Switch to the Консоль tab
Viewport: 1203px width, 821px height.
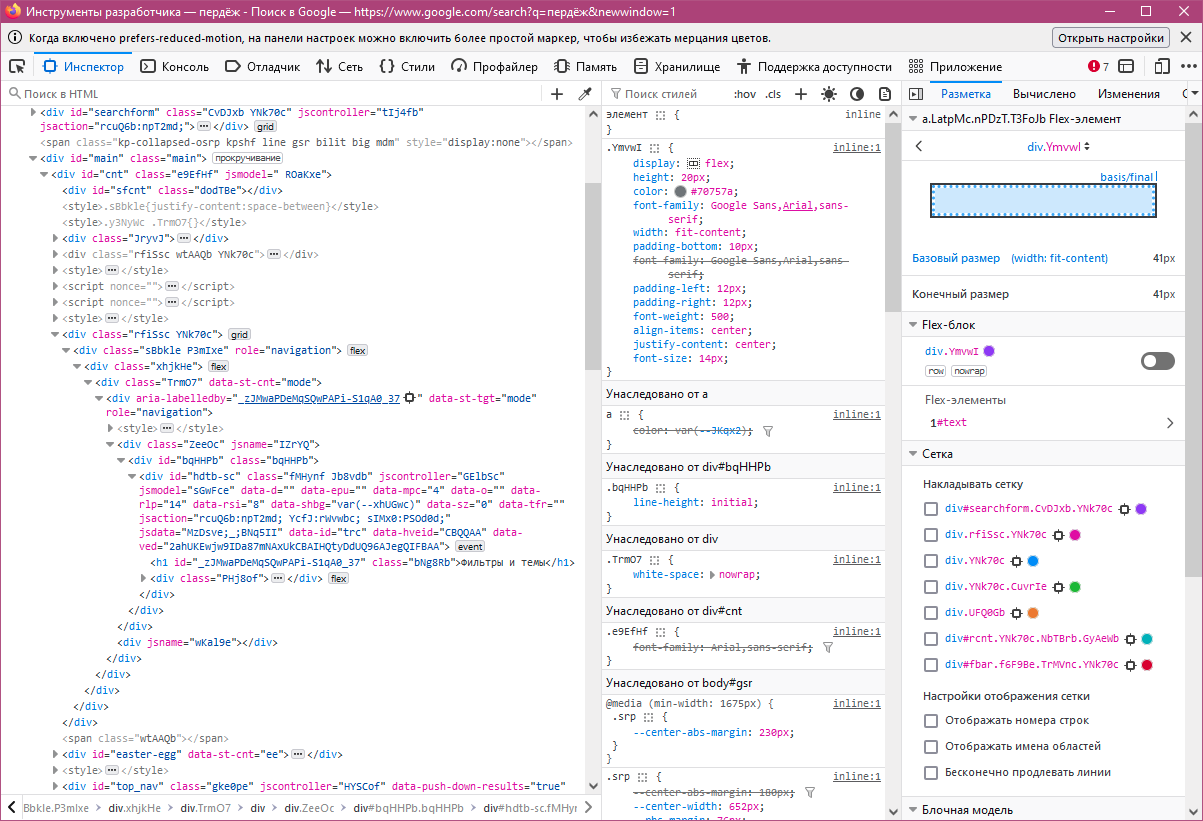(174, 67)
